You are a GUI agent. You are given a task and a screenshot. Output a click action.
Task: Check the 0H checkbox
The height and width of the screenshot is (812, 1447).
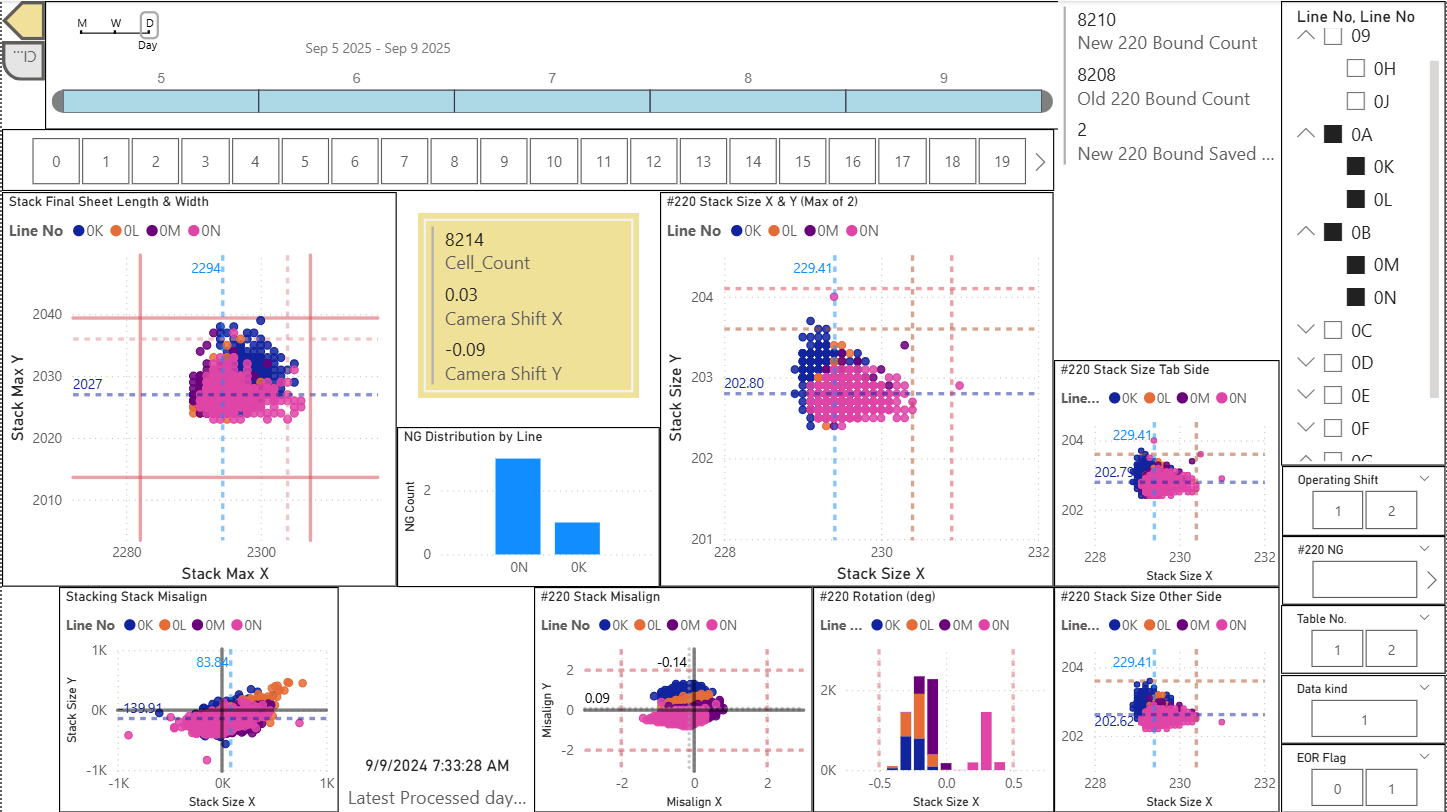pos(1356,68)
